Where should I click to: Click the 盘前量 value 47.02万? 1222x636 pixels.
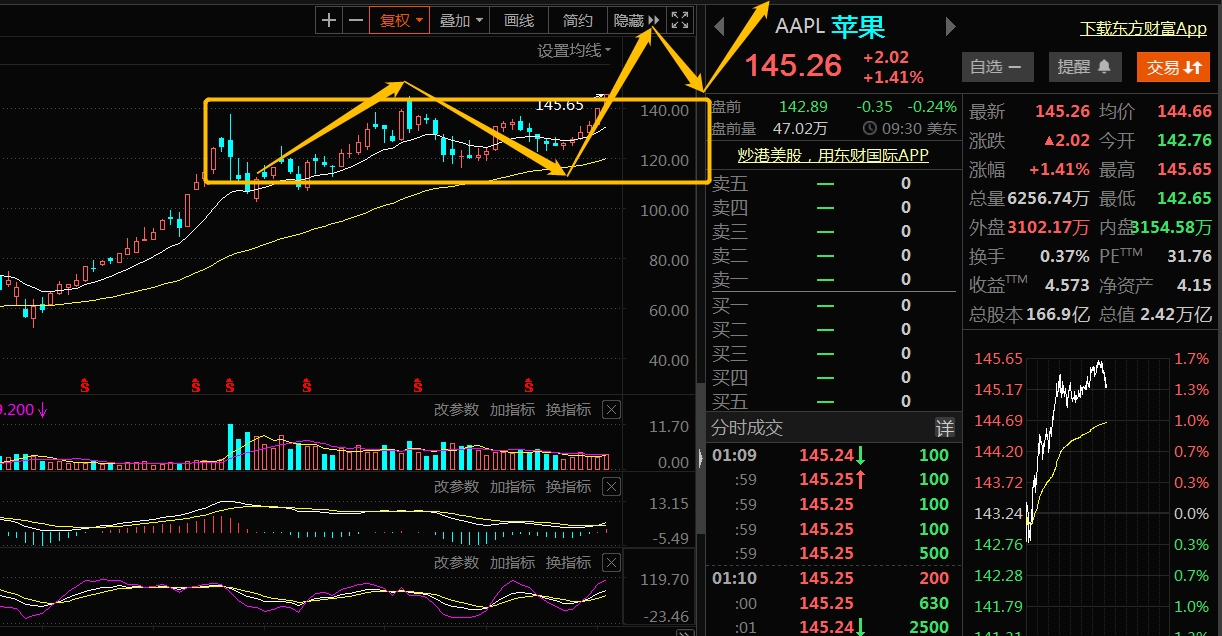pyautogui.click(x=800, y=128)
